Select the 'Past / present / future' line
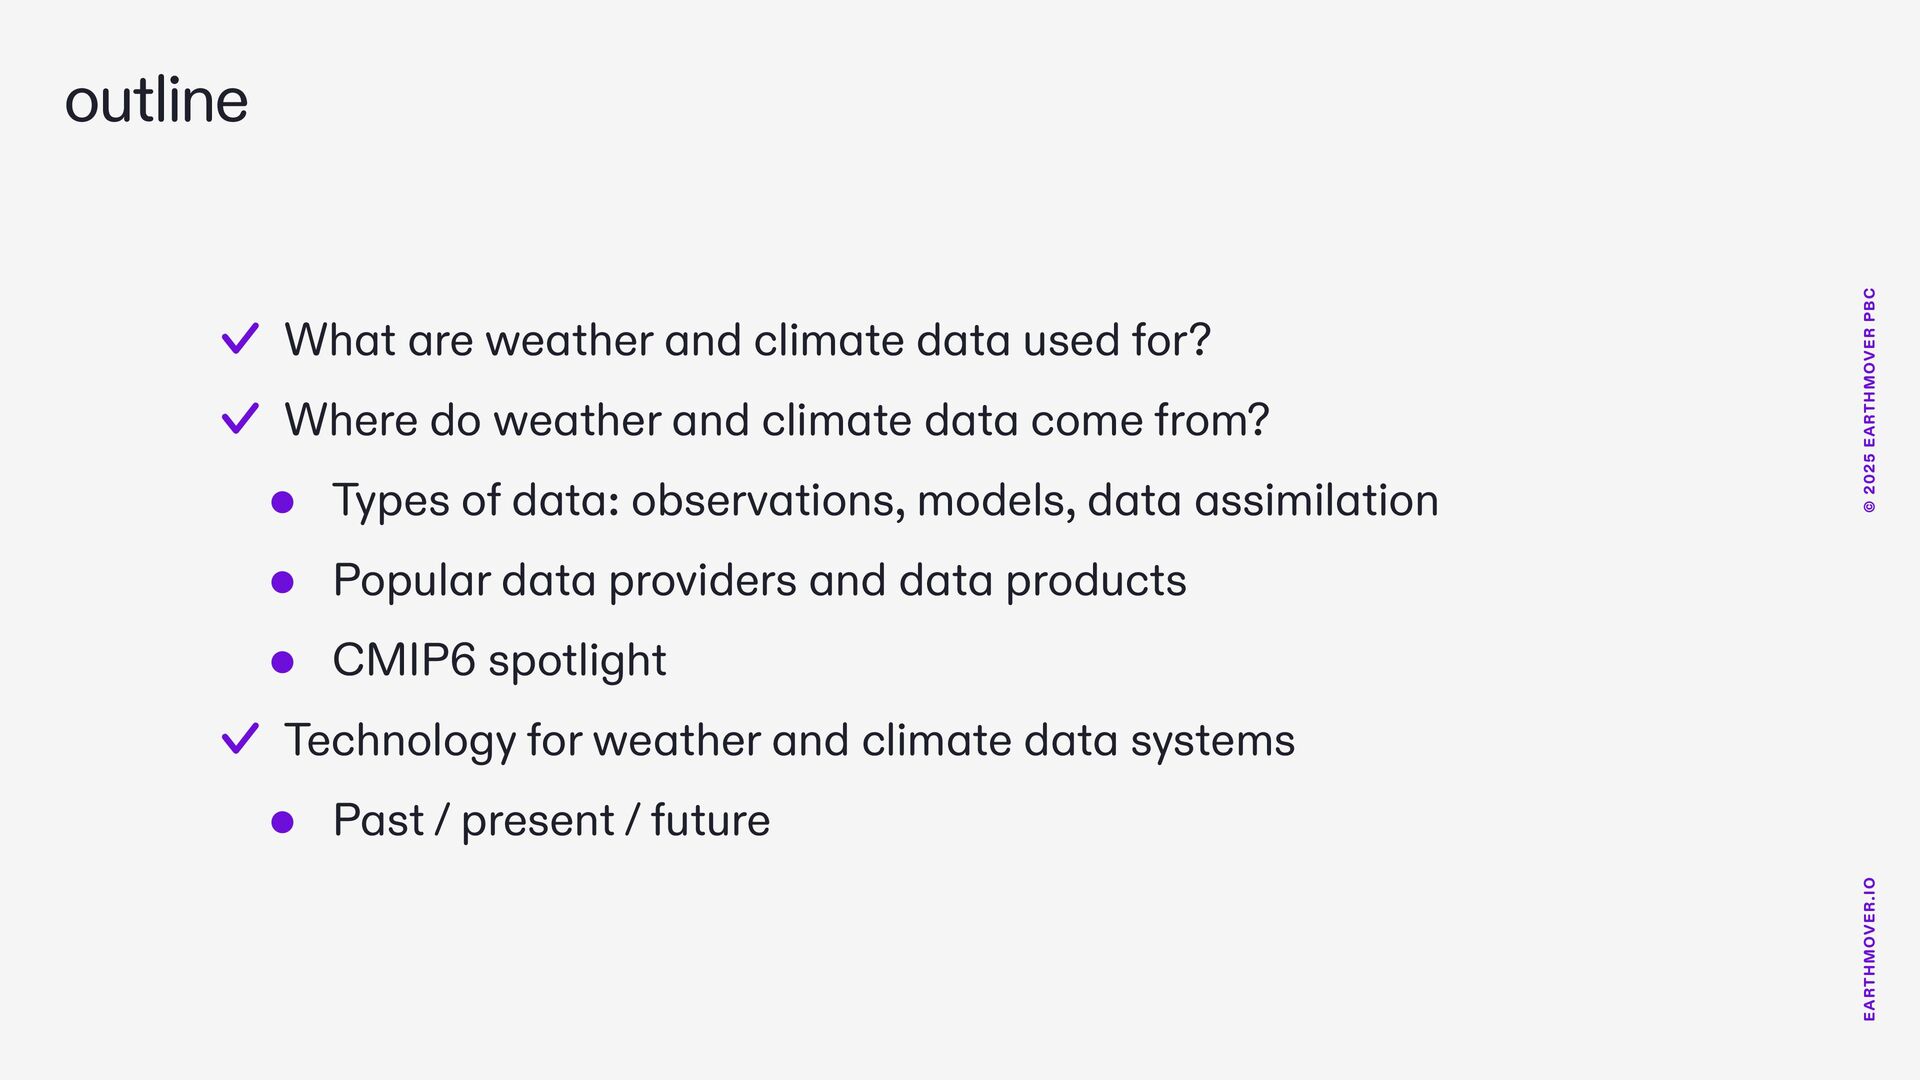 coord(551,821)
